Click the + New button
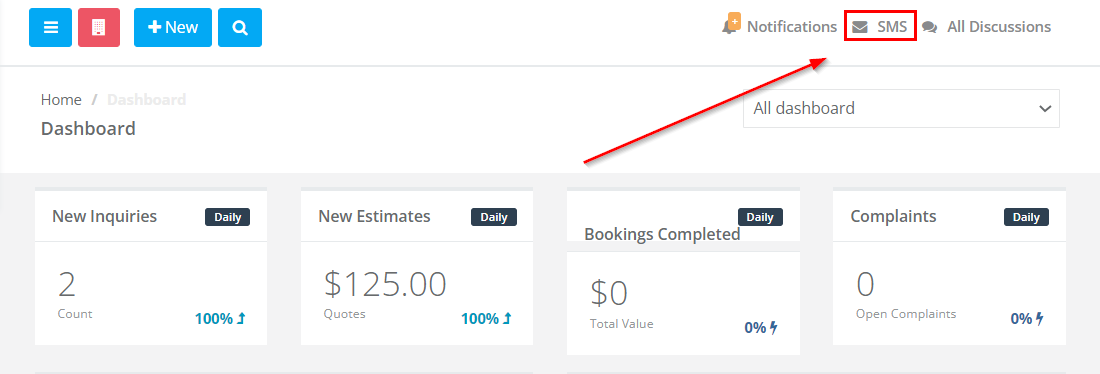The width and height of the screenshot is (1100, 374). click(173, 27)
